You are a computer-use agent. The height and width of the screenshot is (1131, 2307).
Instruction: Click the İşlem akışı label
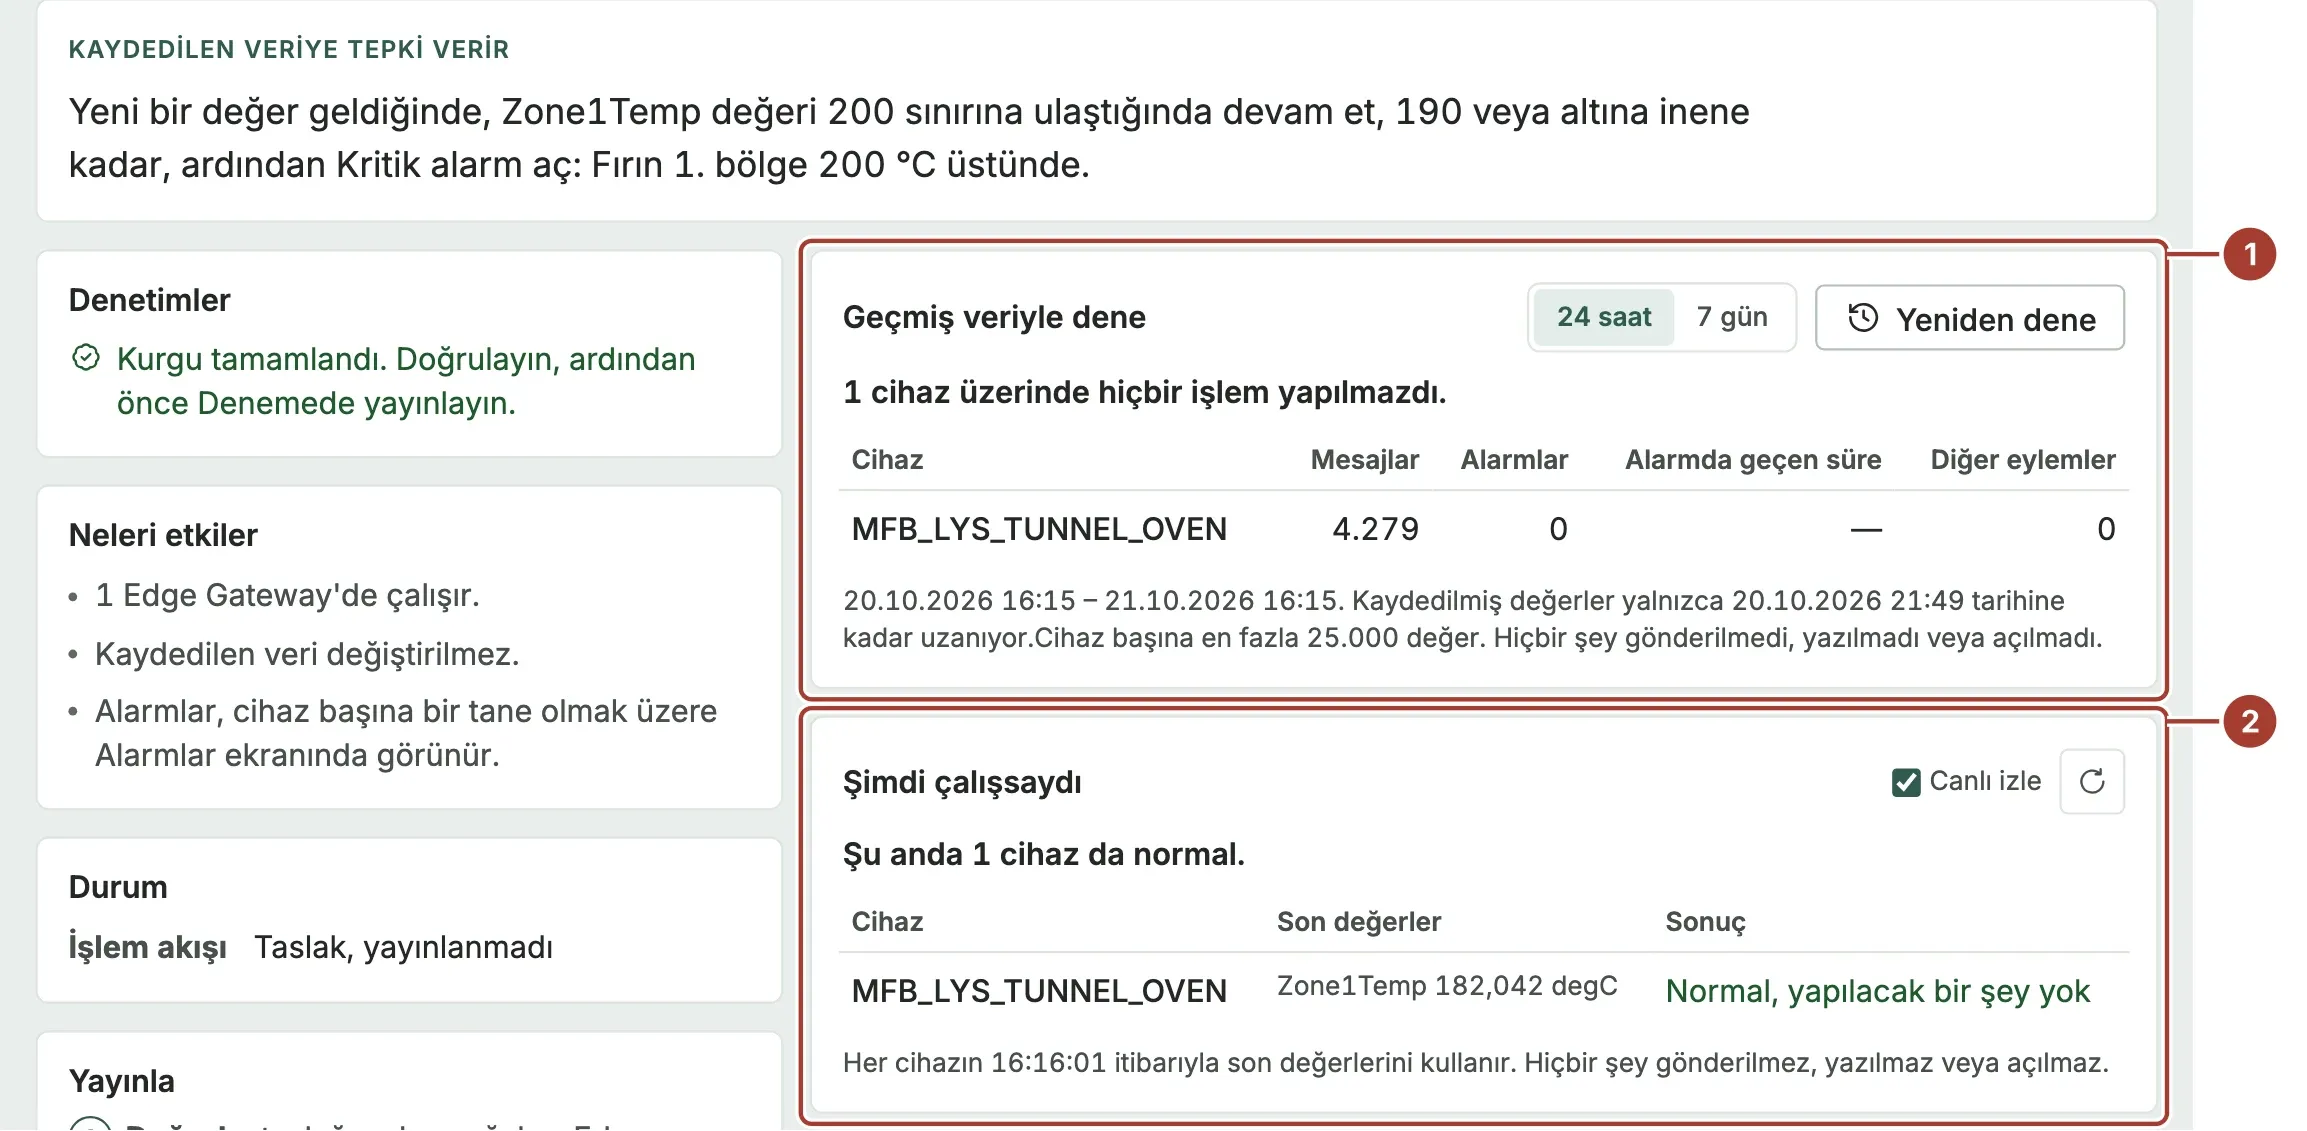coord(148,947)
